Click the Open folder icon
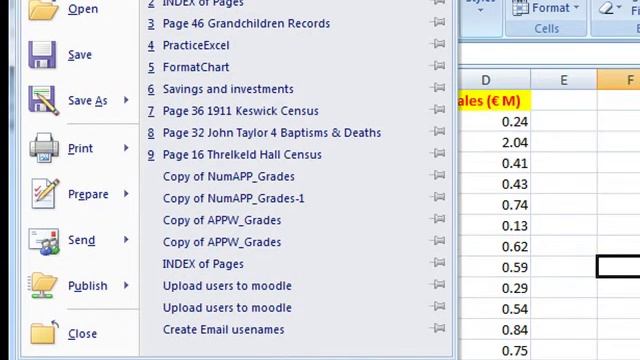Viewport: 640px width, 360px height. coord(43,9)
